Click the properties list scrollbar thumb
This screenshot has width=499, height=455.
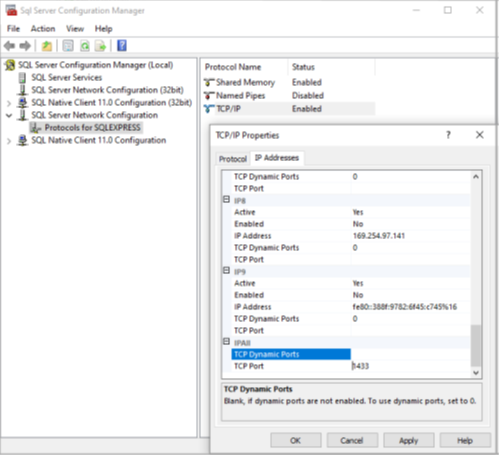tap(476, 345)
